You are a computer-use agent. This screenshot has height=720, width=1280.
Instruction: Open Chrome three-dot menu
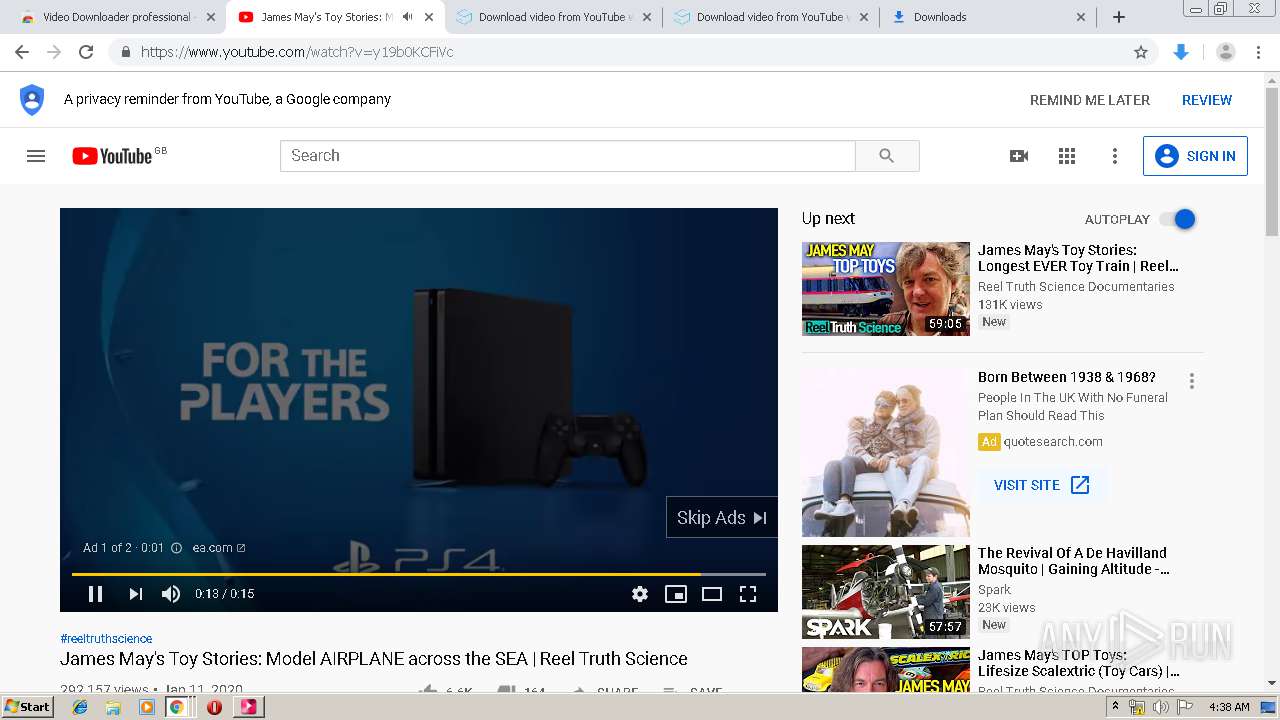click(x=1259, y=52)
